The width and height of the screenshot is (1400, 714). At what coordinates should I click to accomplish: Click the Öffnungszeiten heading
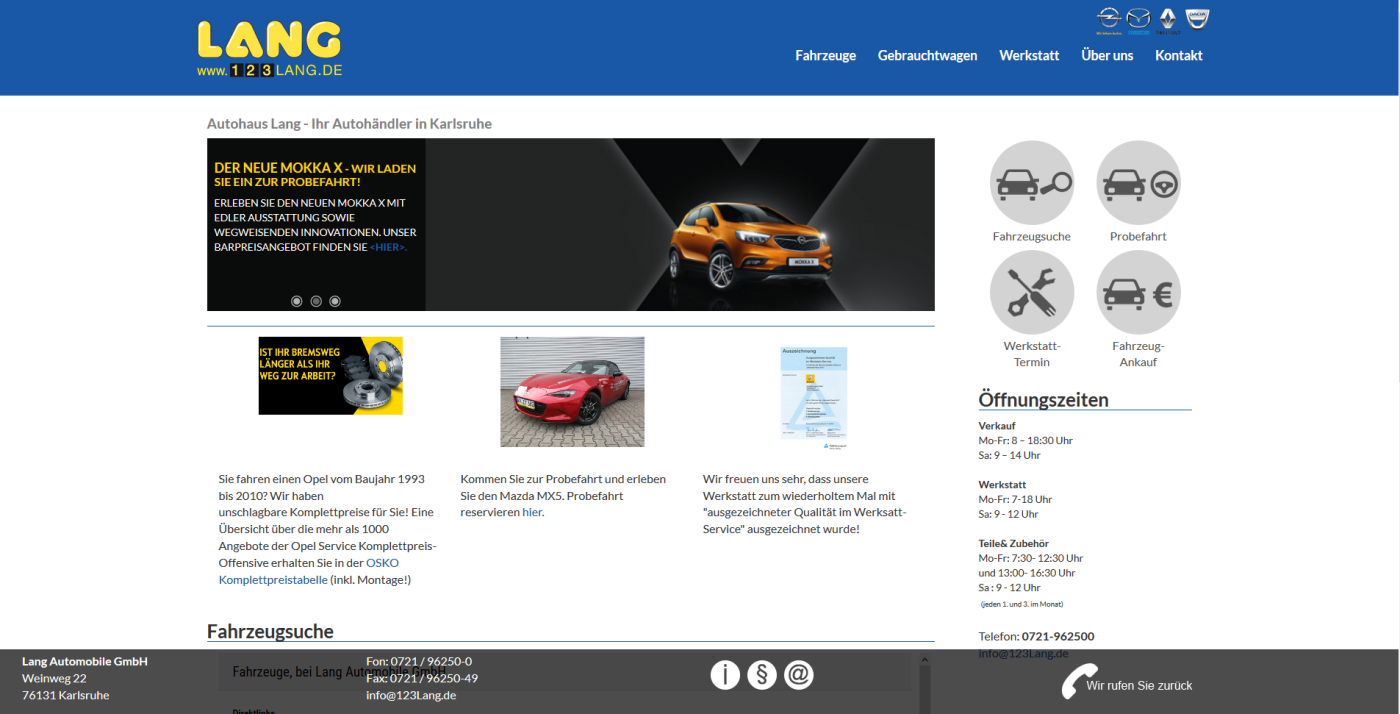[1043, 400]
